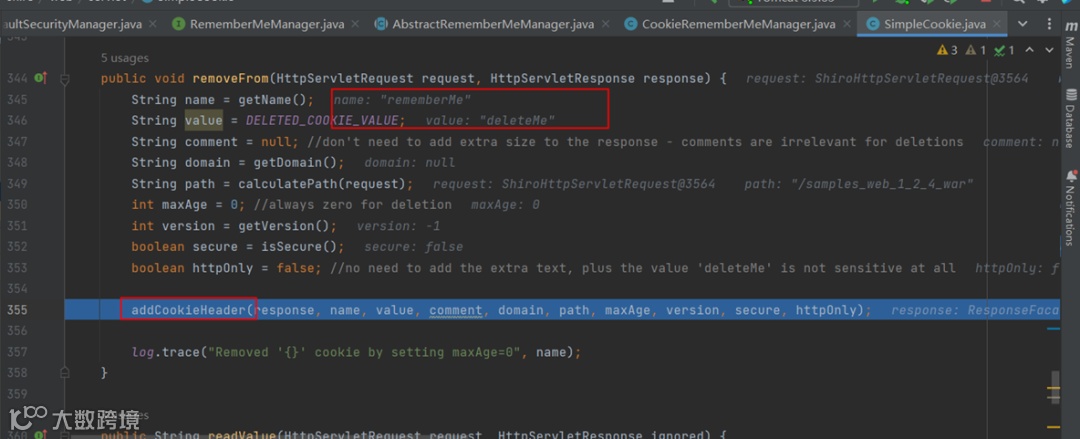The width and height of the screenshot is (1080, 439).
Task: Close the SimpleCookie.java tab
Action: point(997,24)
